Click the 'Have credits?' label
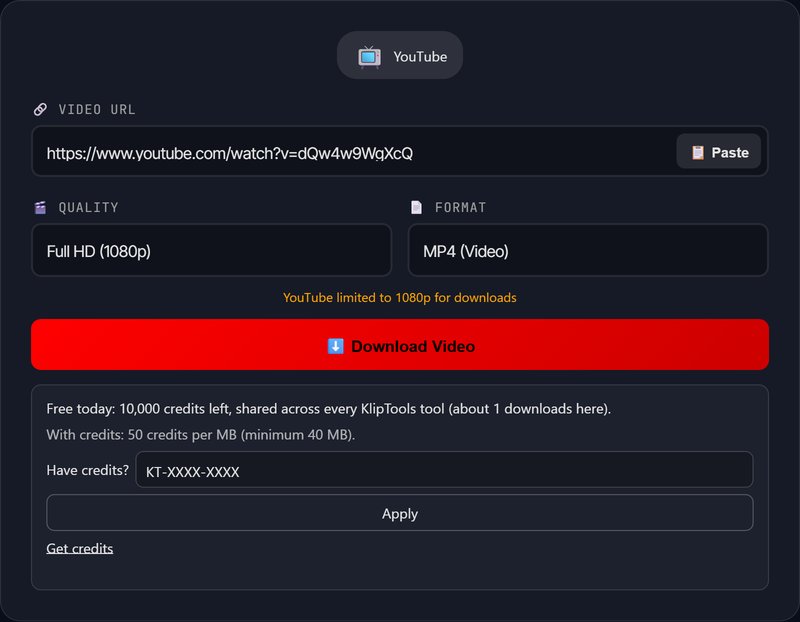This screenshot has height=622, width=800. pos(87,470)
